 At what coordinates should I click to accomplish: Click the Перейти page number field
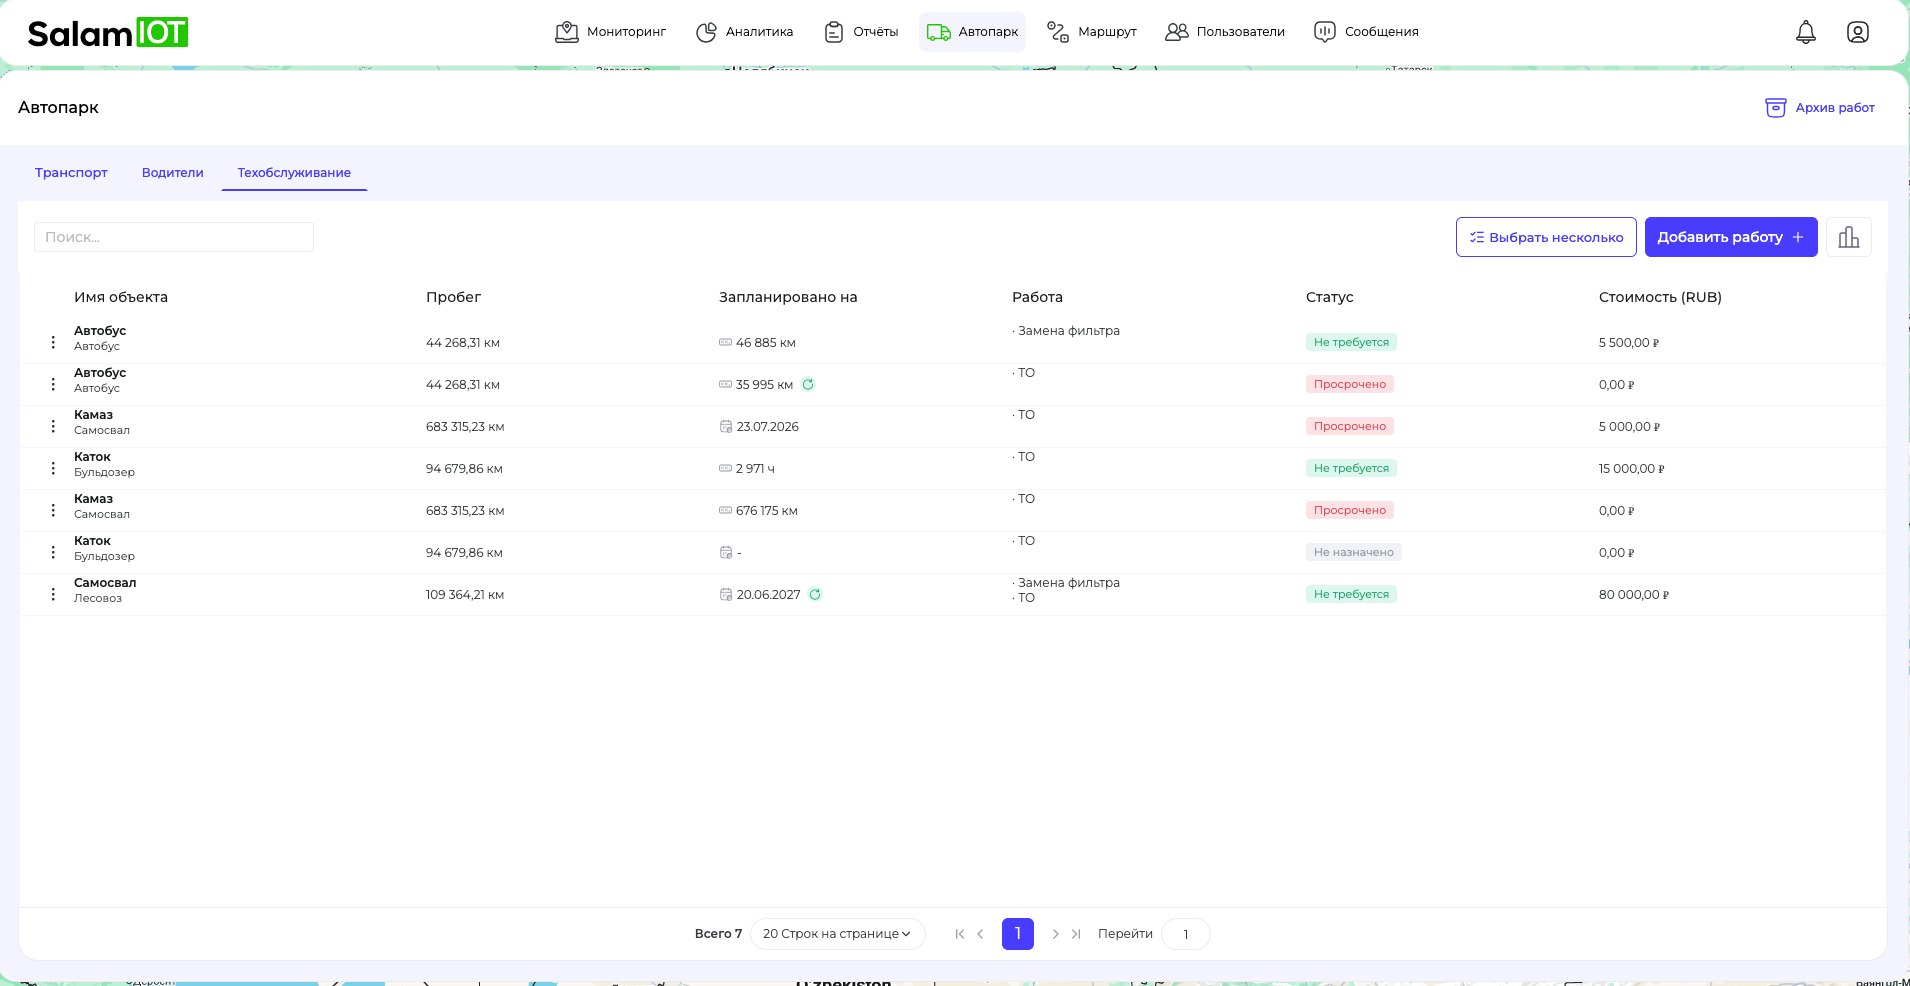1186,934
